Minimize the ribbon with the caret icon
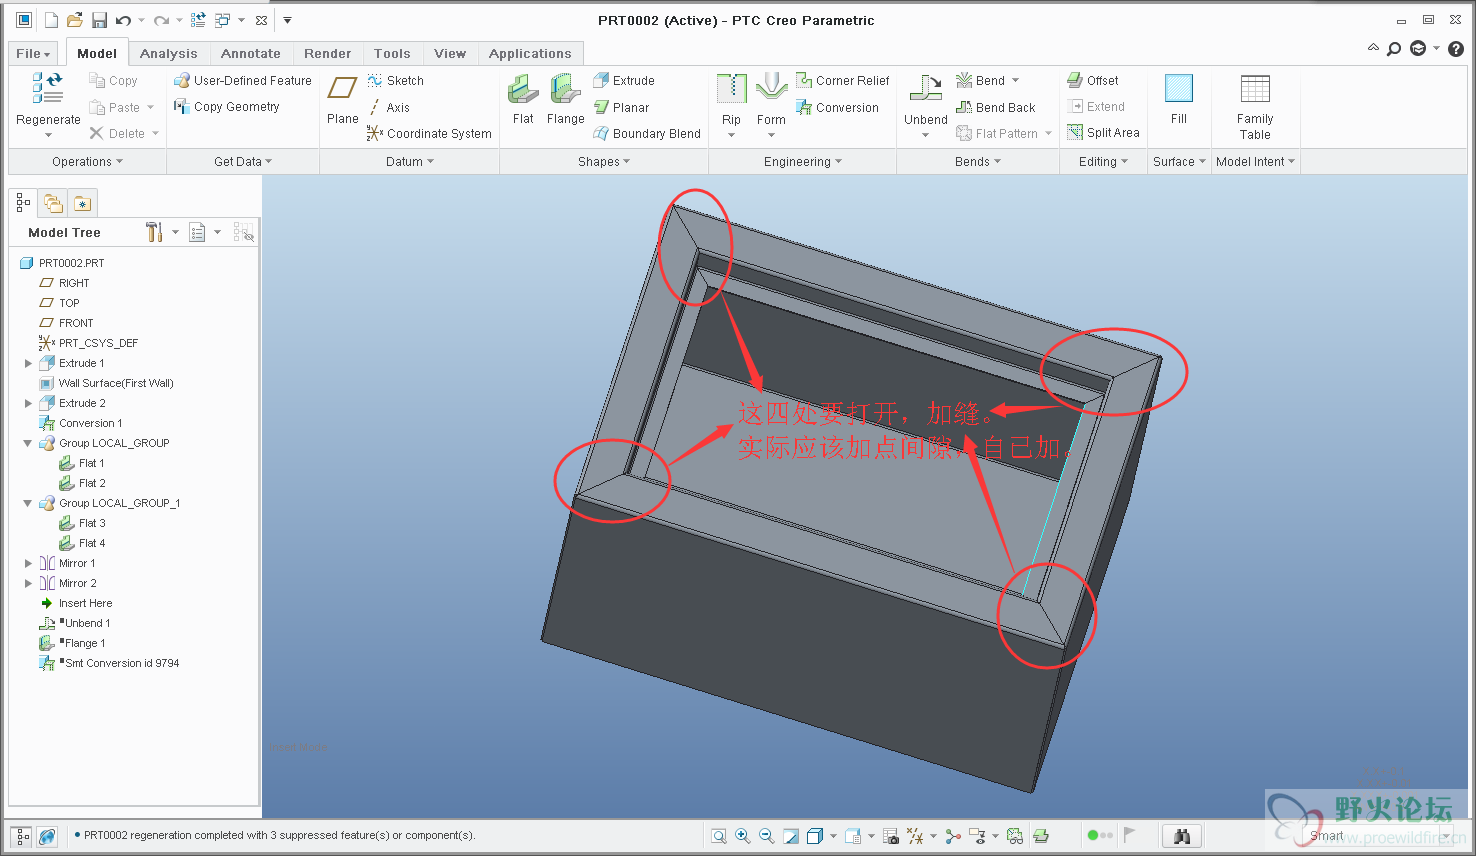This screenshot has width=1476, height=856. [1373, 48]
